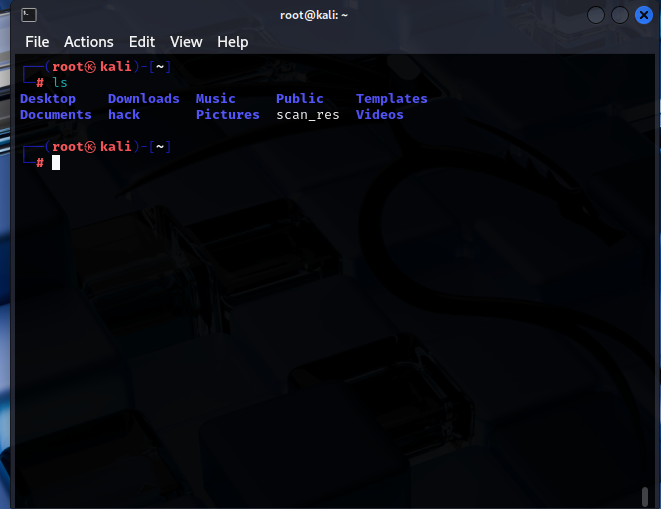
Task: Open the View menu
Action: click(186, 42)
